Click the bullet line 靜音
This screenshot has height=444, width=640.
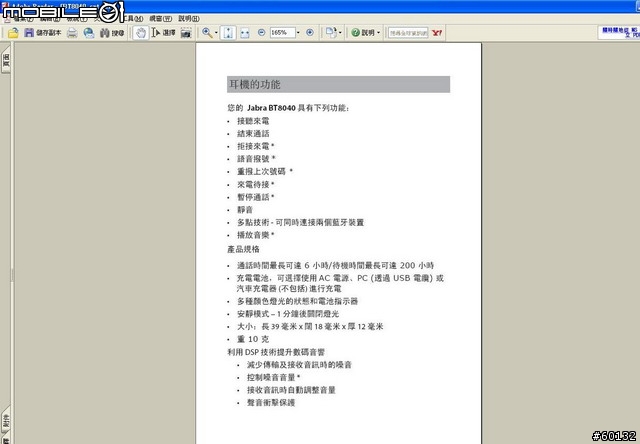tap(245, 210)
